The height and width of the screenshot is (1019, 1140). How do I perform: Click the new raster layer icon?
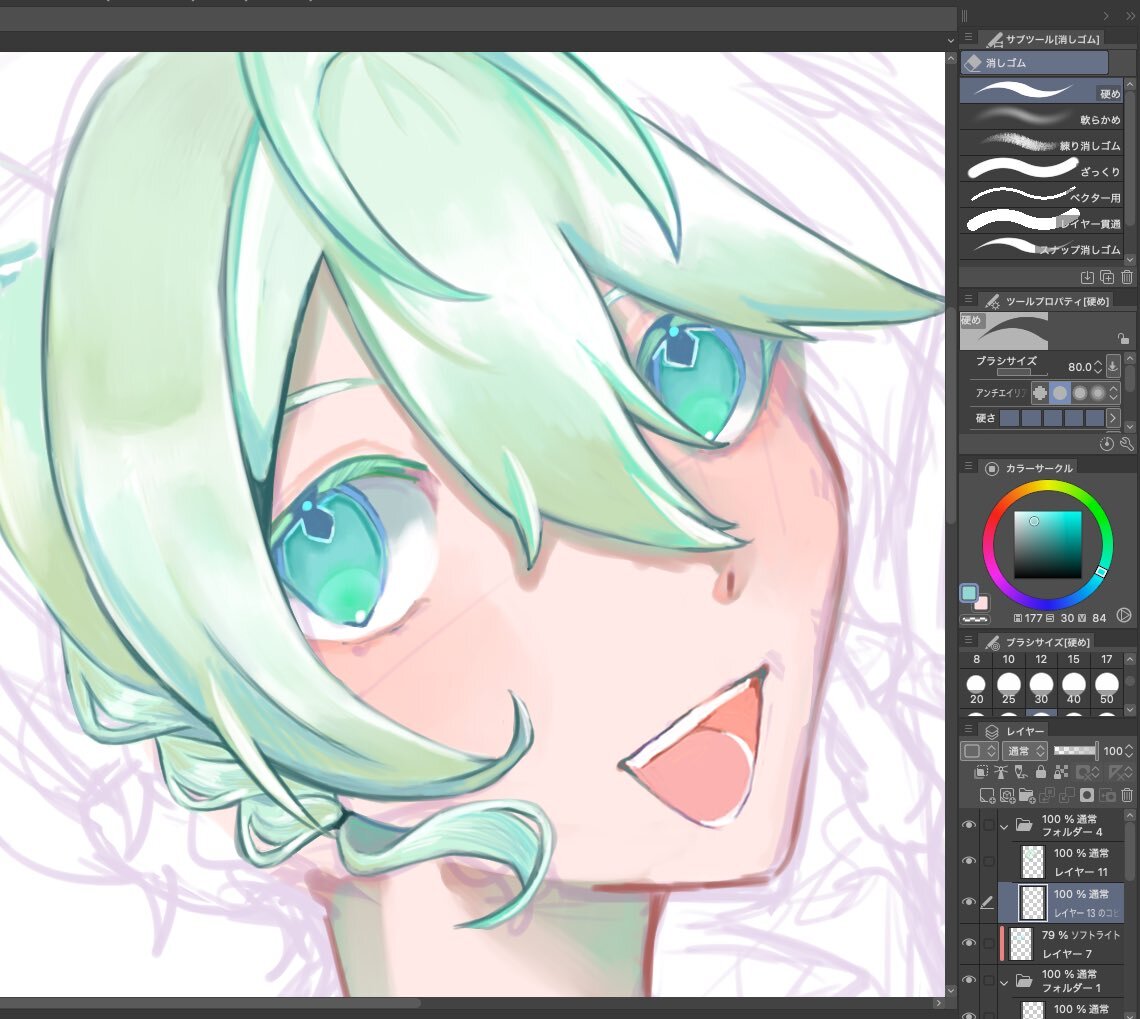pos(988,796)
